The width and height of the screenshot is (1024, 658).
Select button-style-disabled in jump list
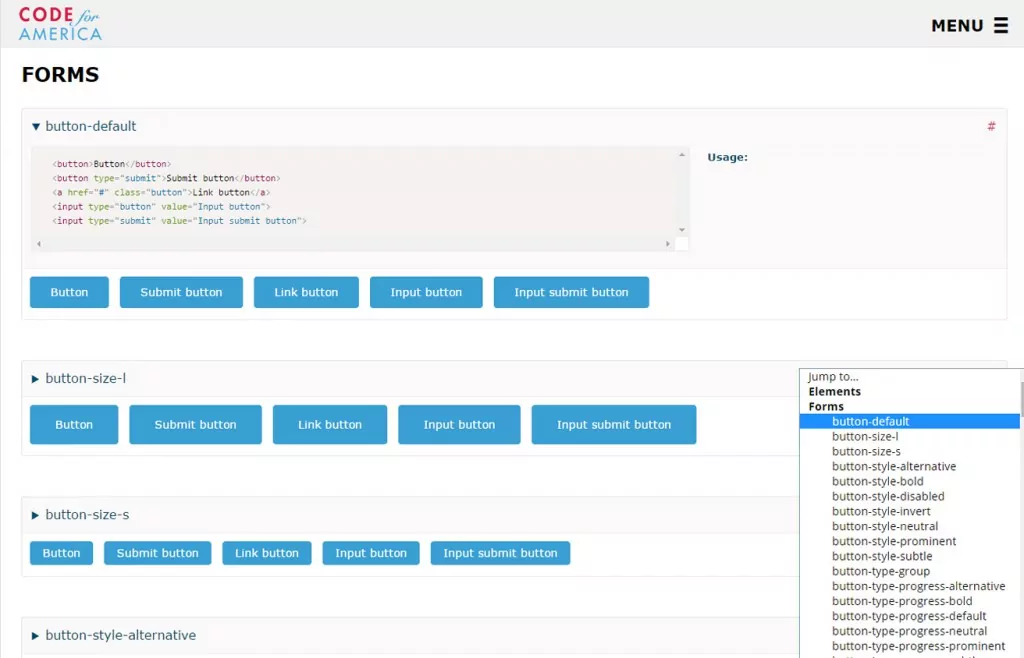pos(909,497)
